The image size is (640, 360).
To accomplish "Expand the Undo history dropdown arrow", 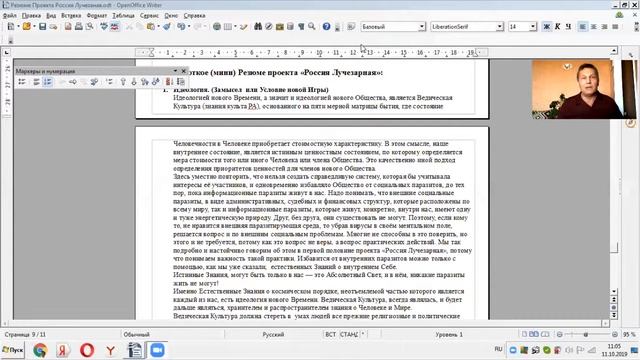I will (189, 27).
